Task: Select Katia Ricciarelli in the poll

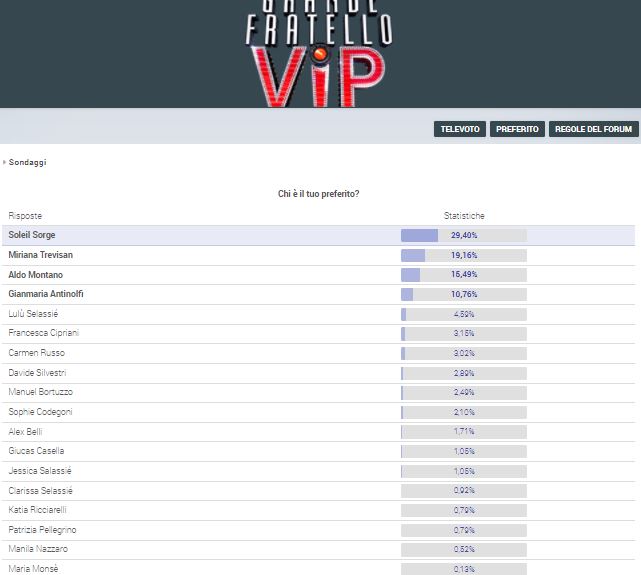Action: [x=38, y=510]
